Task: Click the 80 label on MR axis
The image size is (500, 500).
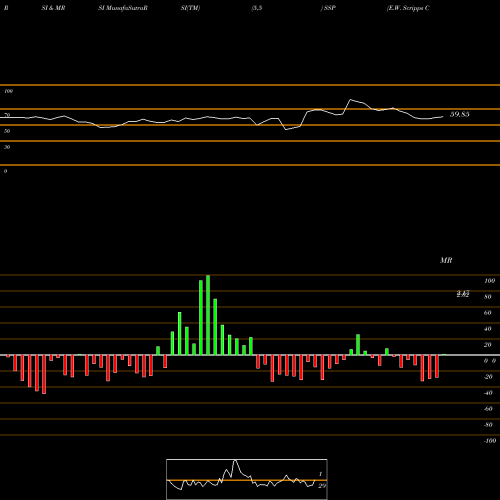Action: point(488,297)
